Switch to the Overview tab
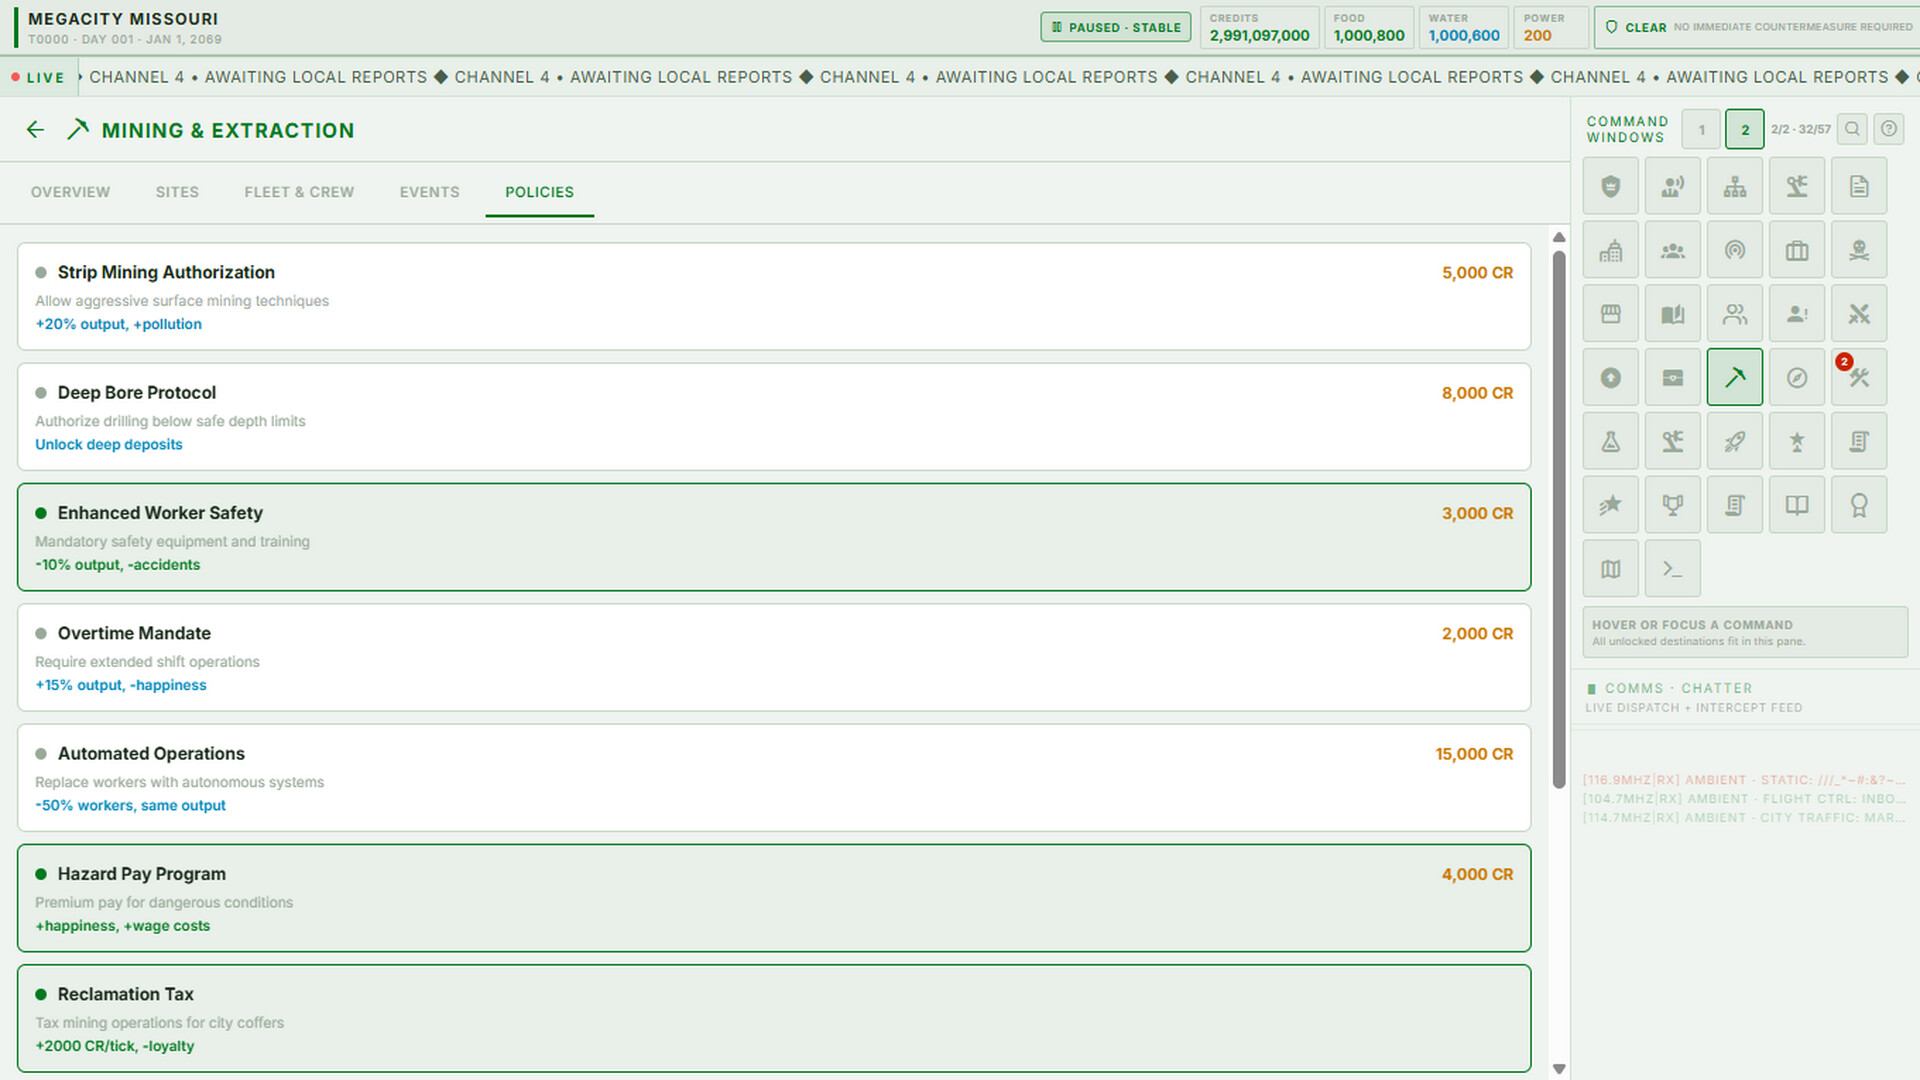 [x=70, y=192]
